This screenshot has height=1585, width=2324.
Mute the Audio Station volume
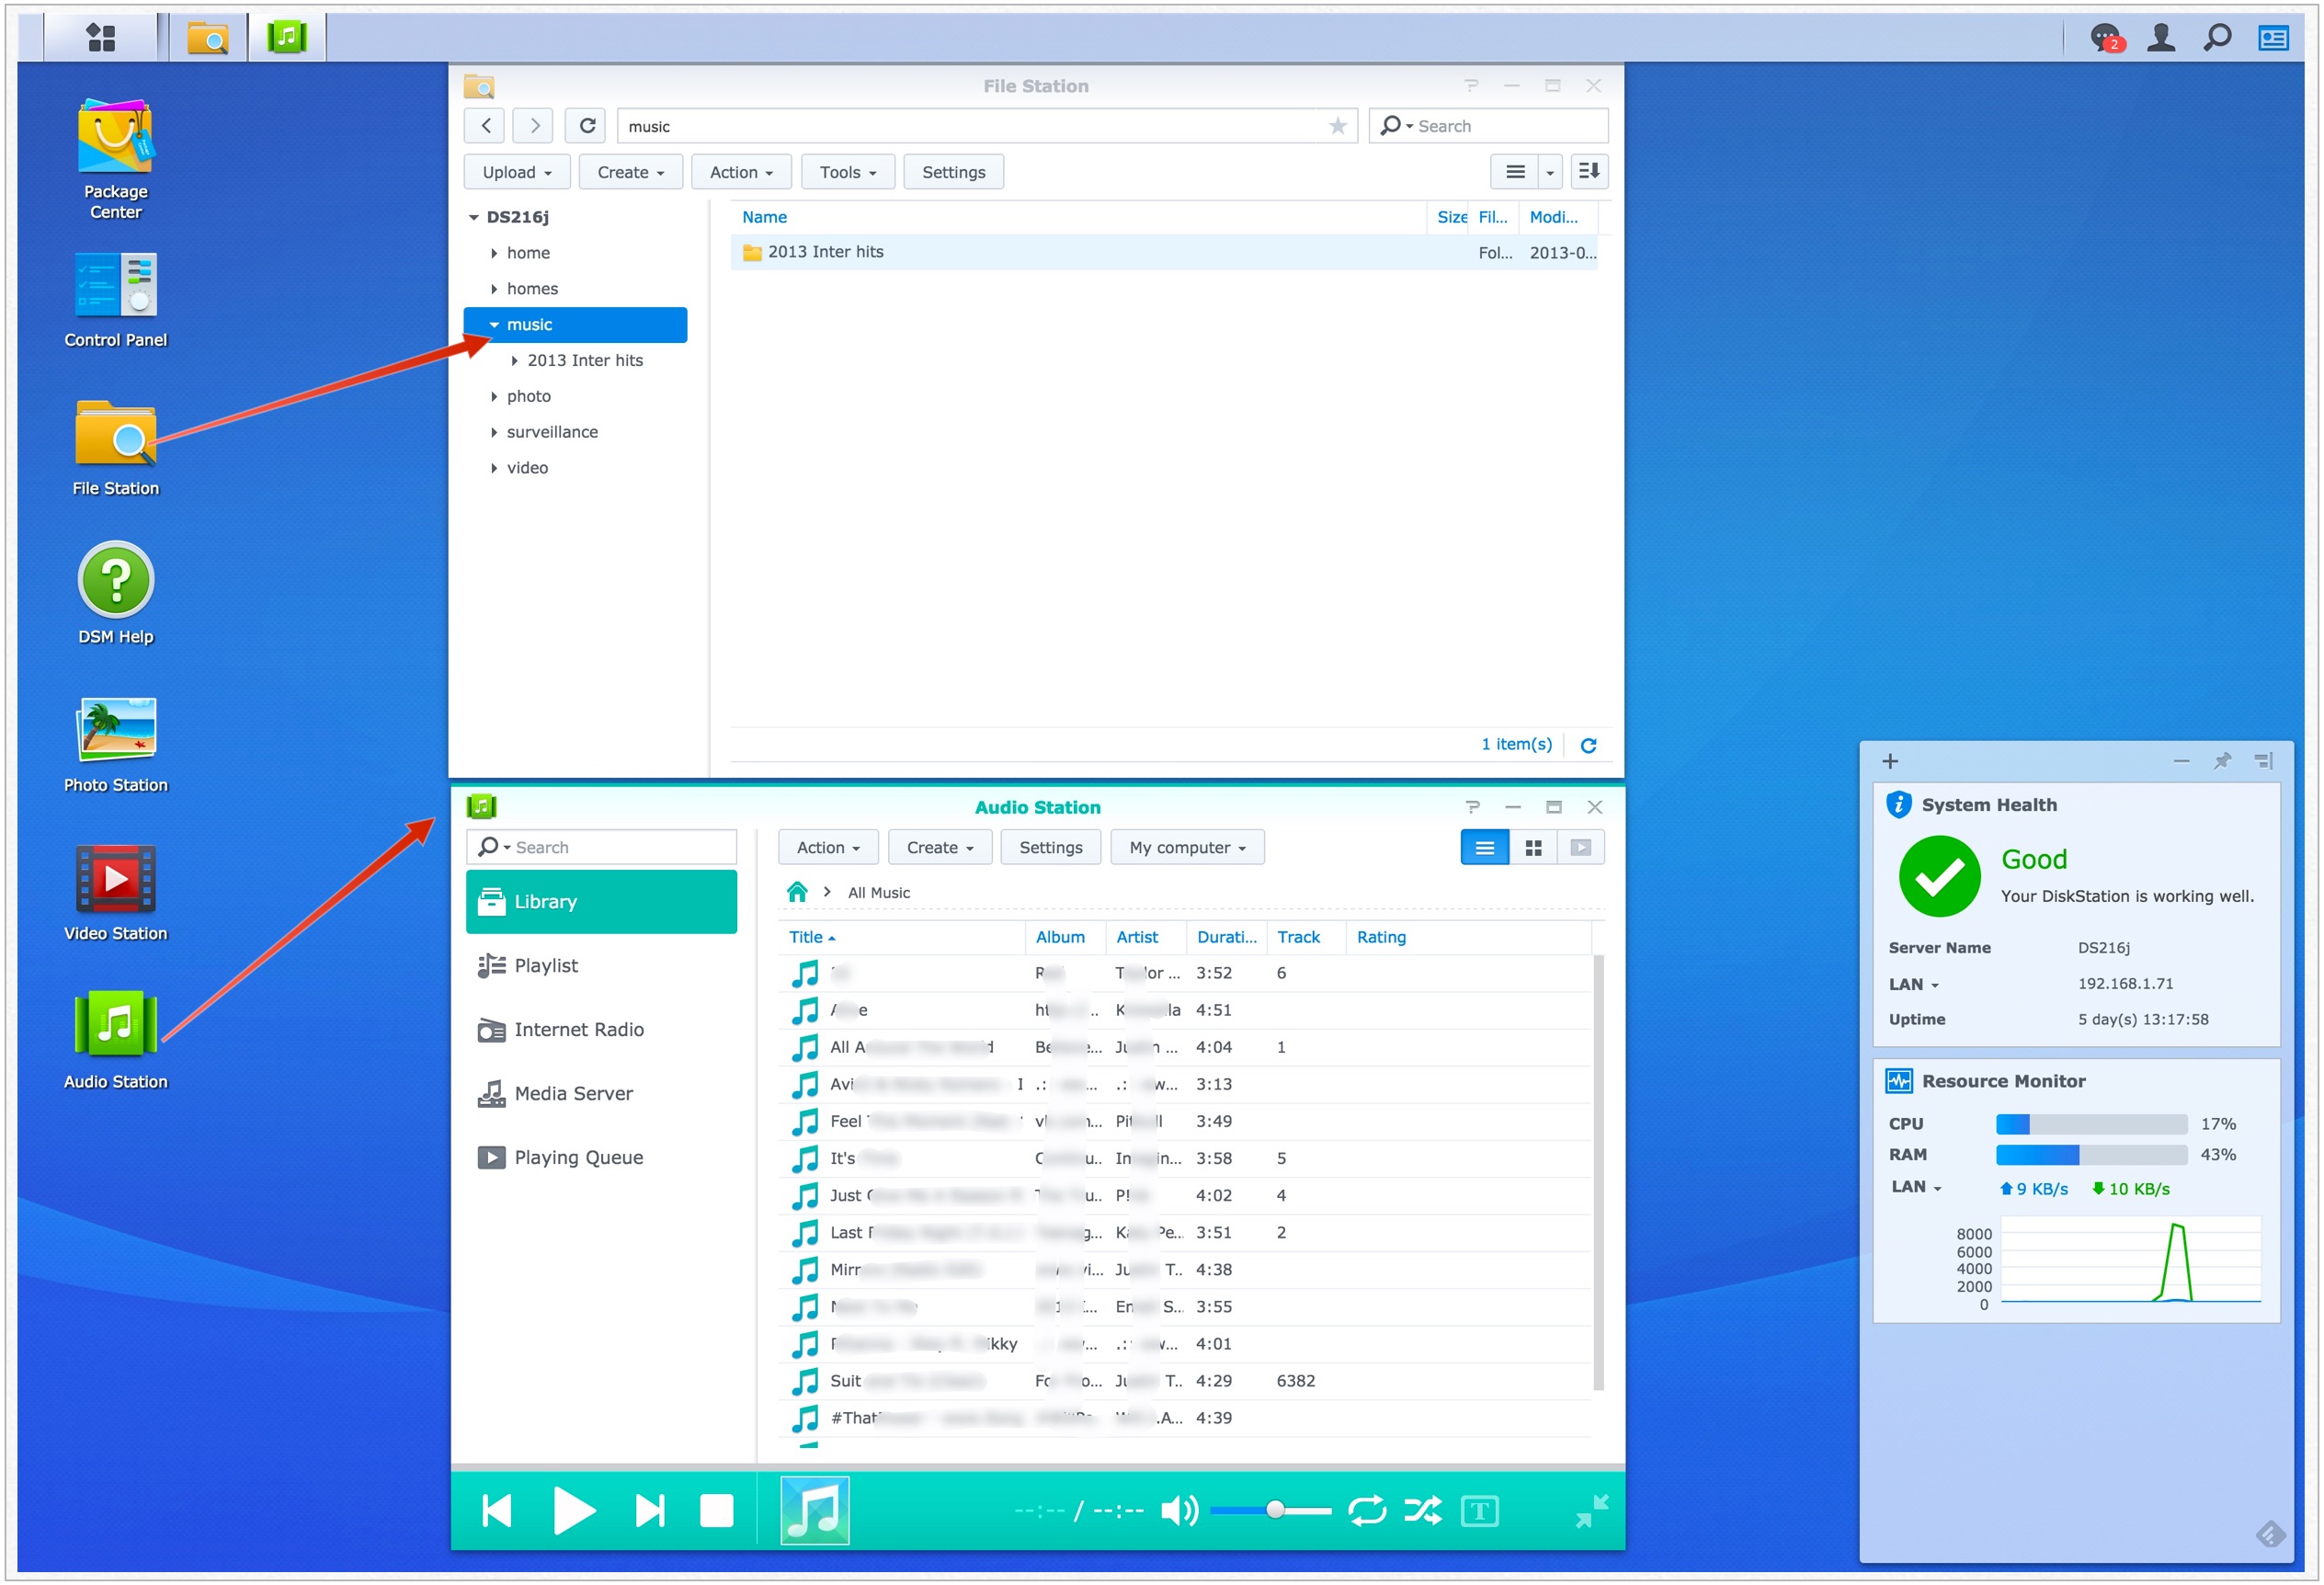pos(1179,1510)
